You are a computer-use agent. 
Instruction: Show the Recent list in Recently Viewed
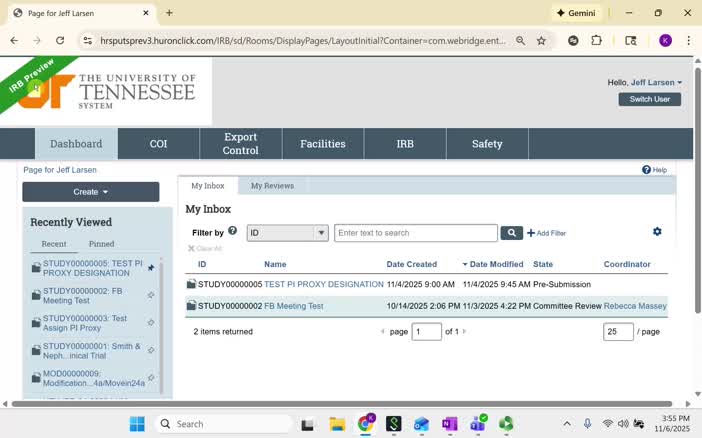click(x=54, y=244)
